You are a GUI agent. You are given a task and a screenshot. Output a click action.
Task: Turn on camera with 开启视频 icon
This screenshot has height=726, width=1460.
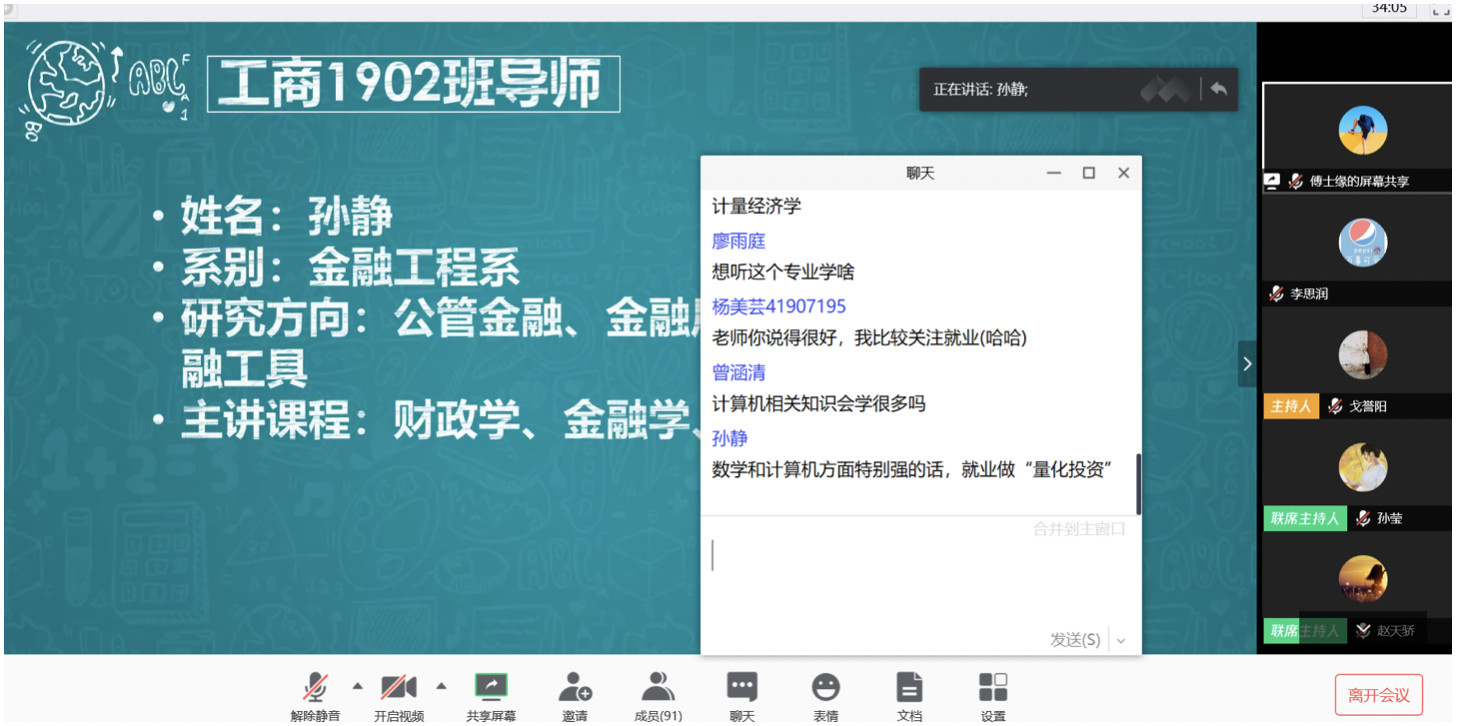tap(398, 688)
